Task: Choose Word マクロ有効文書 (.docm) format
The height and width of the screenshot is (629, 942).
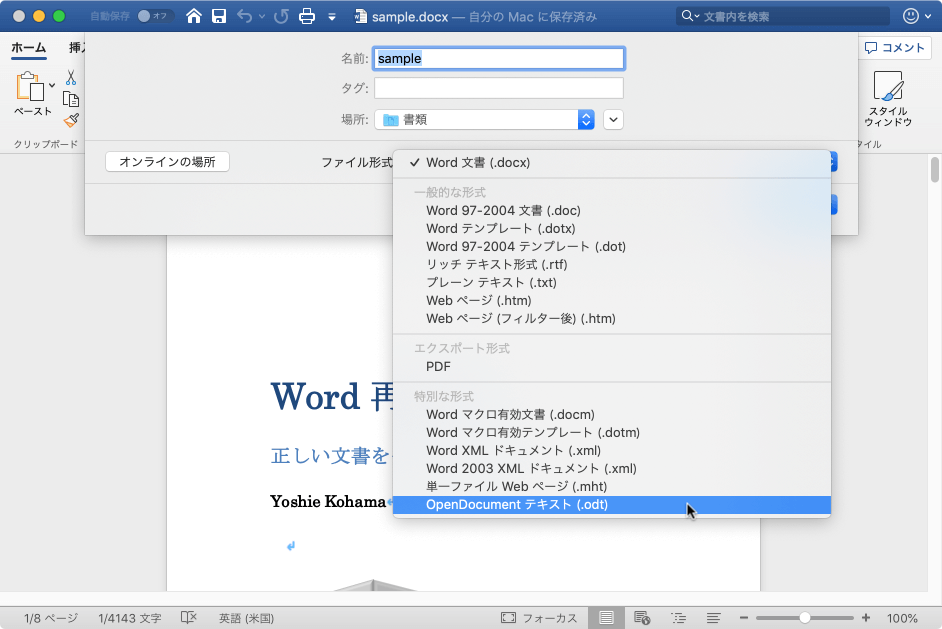Action: 612,415
